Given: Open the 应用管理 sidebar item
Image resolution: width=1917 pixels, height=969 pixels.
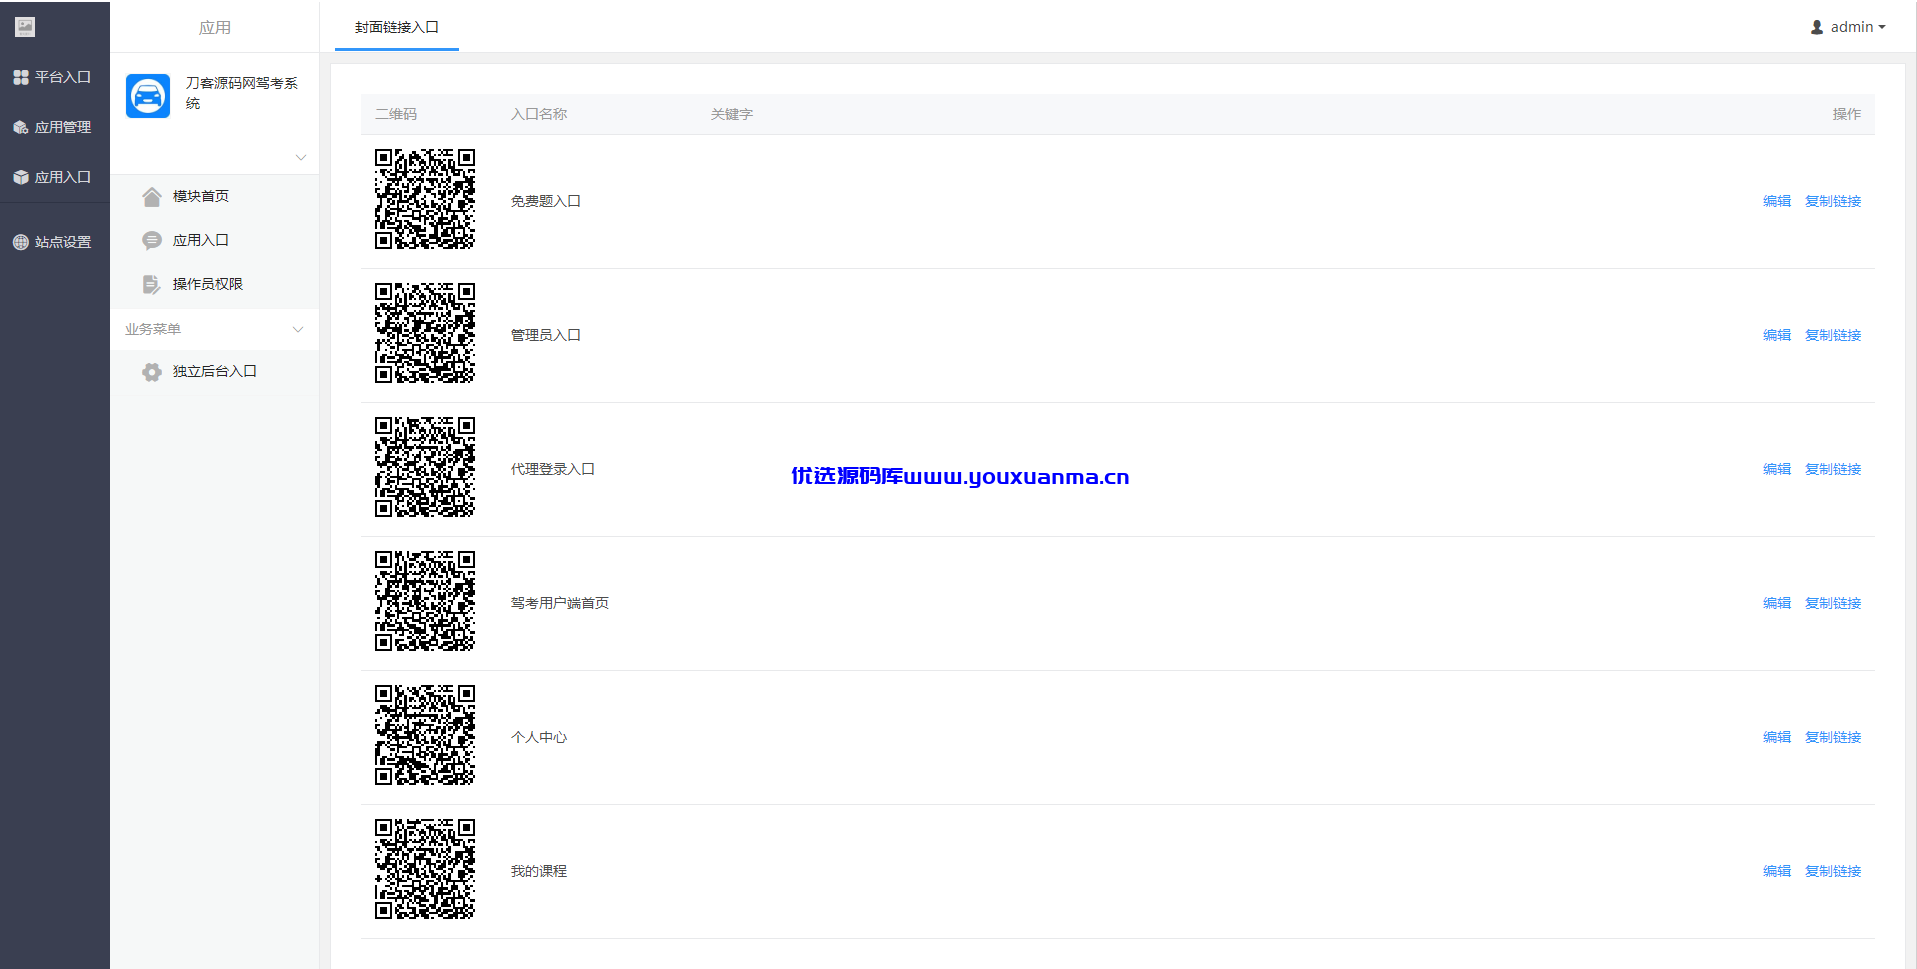Looking at the screenshot, I should coord(55,127).
